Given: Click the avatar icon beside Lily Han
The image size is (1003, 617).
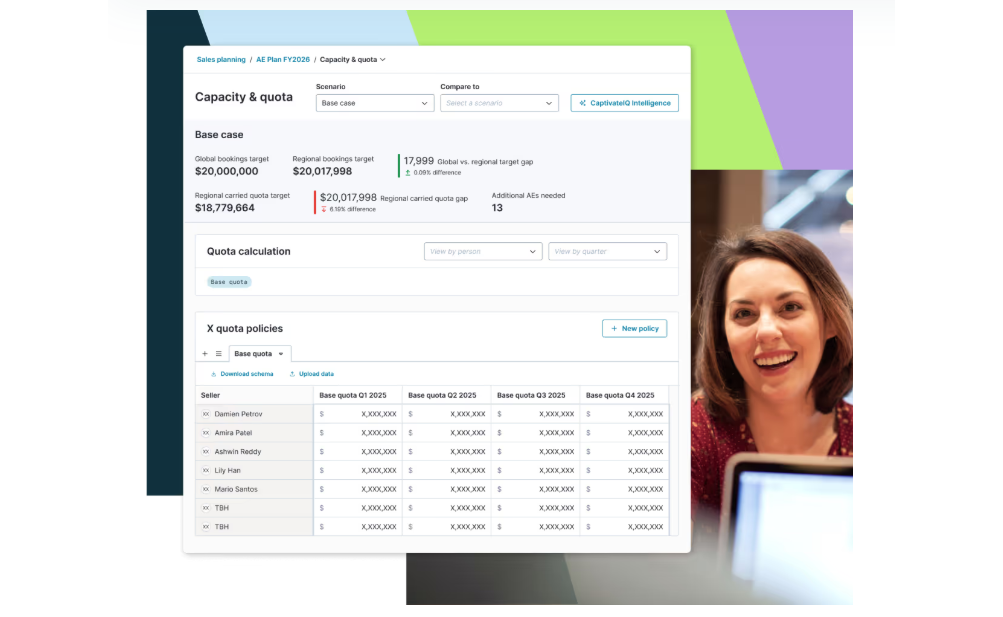Looking at the screenshot, I should tap(206, 471).
